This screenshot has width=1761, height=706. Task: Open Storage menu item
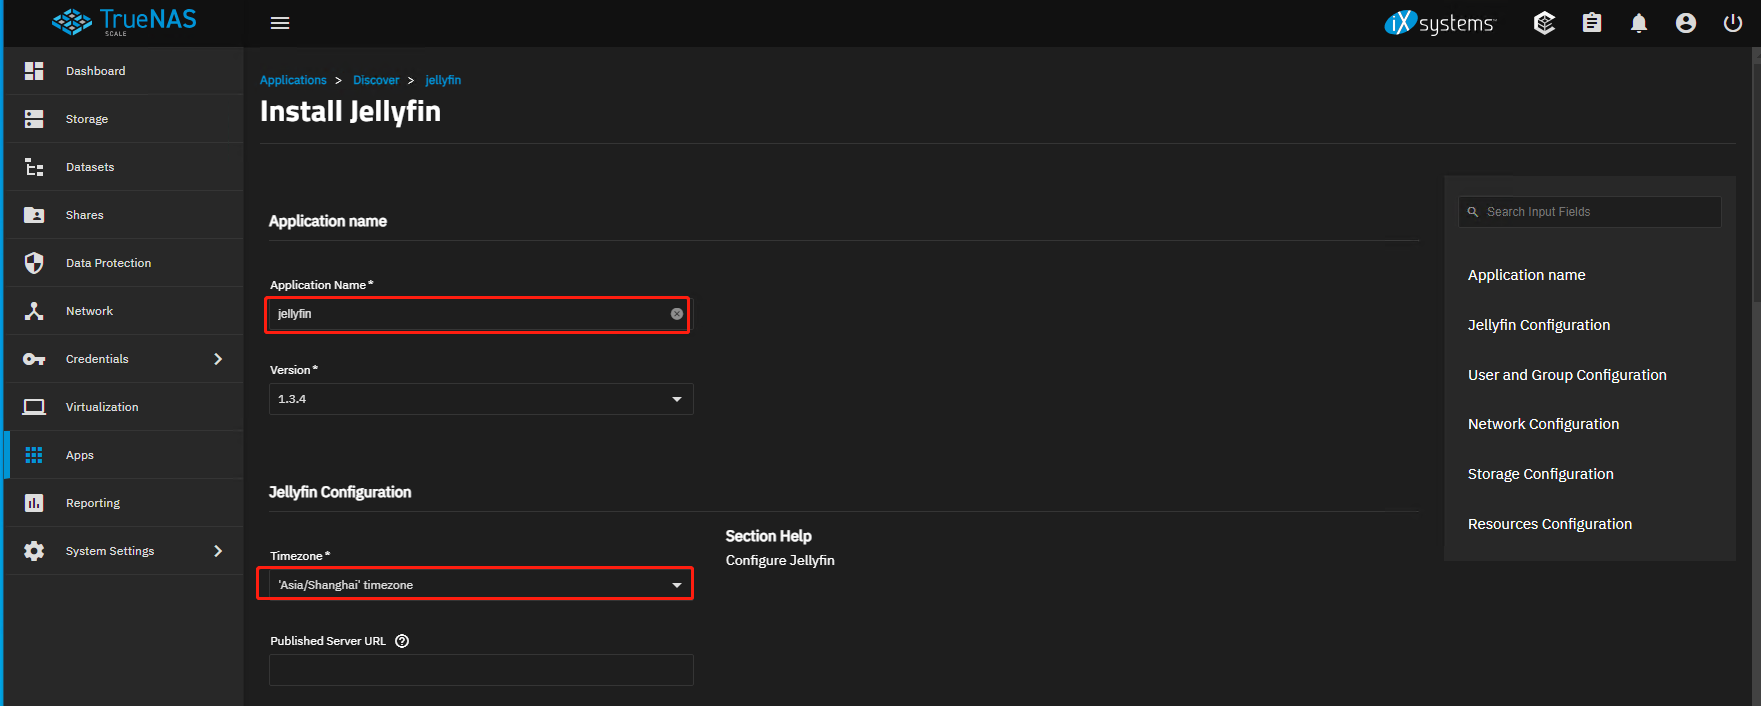click(124, 119)
